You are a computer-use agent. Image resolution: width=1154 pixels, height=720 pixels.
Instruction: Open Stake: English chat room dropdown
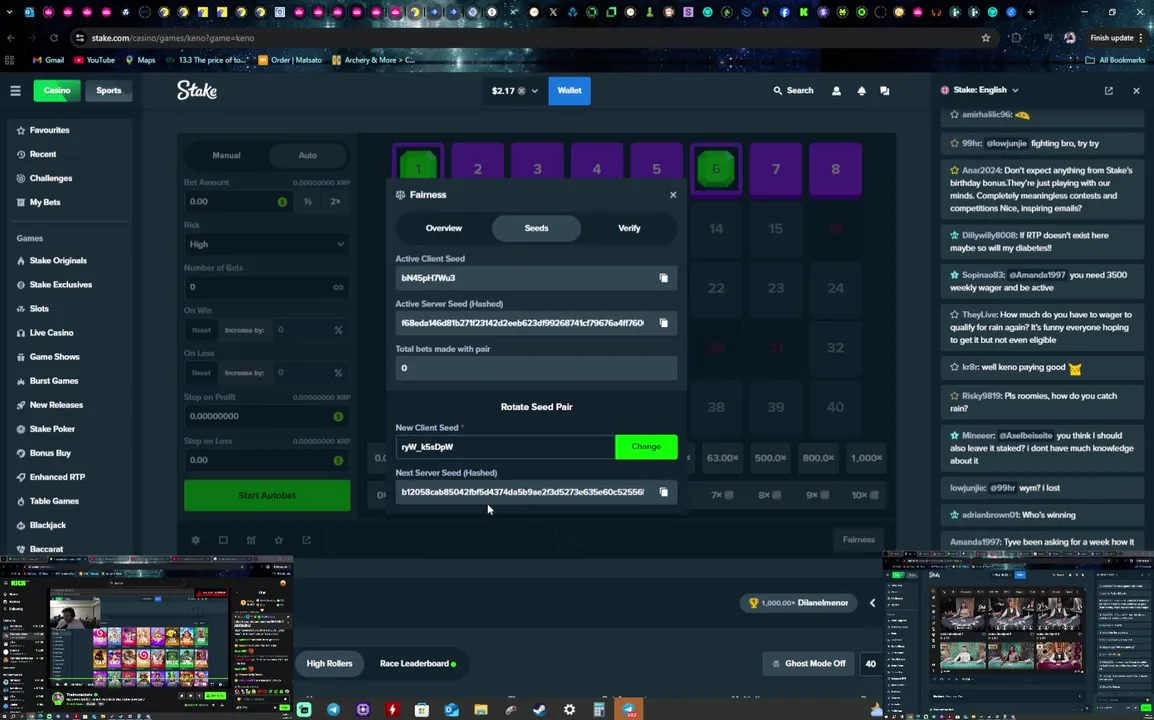tap(981, 90)
